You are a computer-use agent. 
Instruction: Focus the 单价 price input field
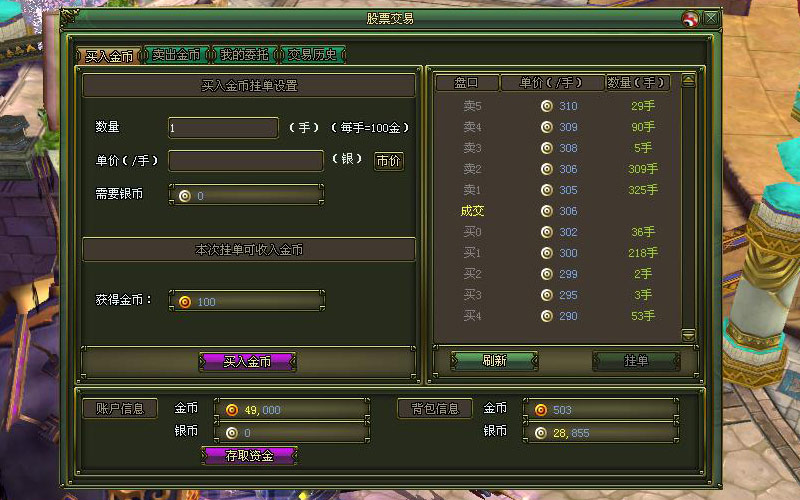[x=246, y=161]
